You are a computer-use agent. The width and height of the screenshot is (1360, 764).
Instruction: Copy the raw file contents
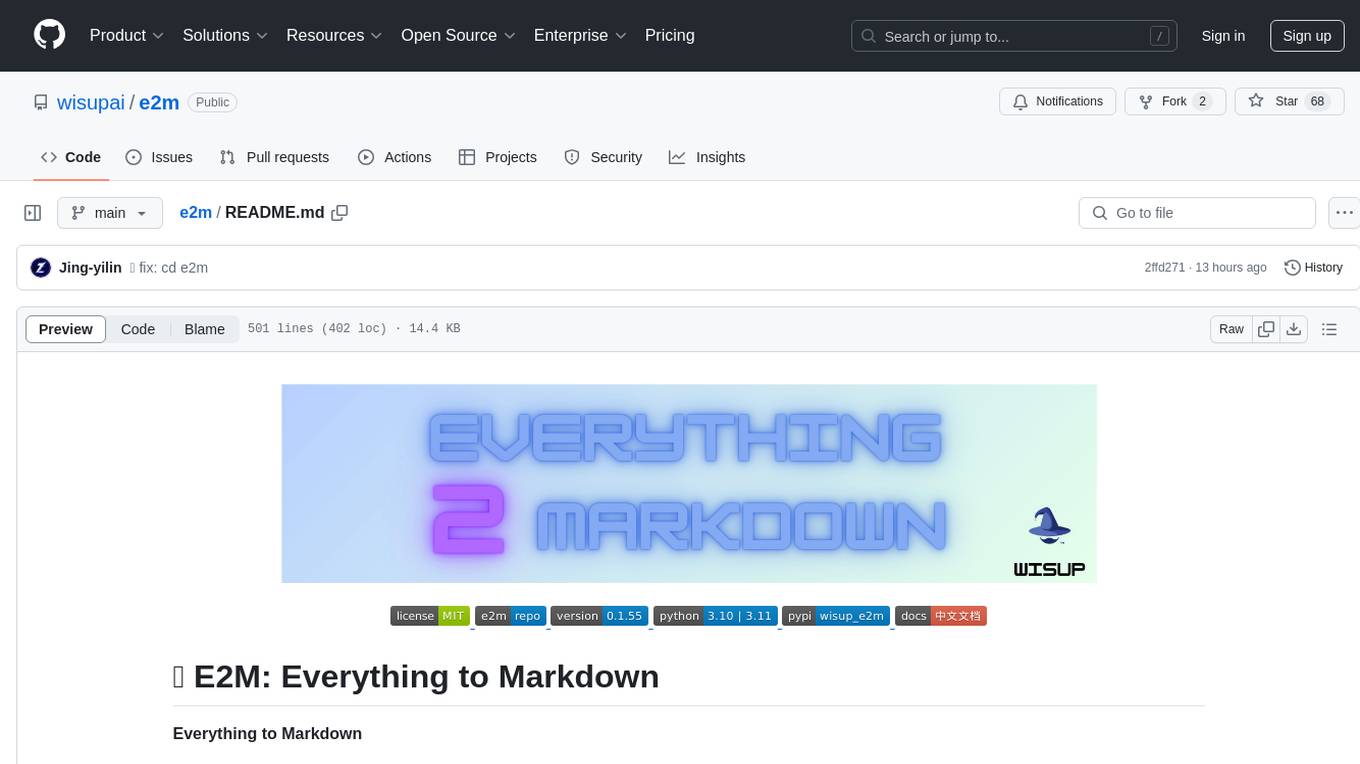point(1267,329)
